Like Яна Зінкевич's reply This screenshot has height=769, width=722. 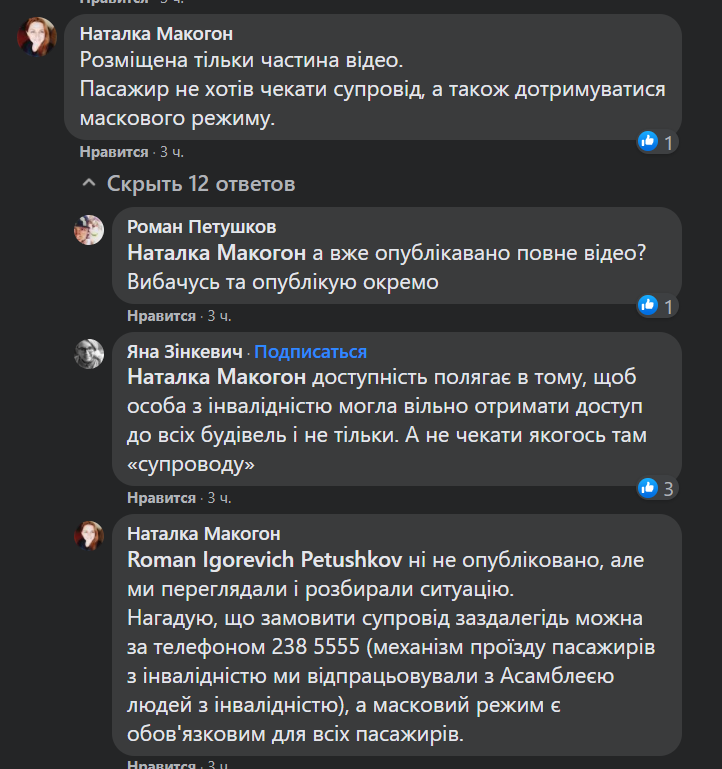161,498
